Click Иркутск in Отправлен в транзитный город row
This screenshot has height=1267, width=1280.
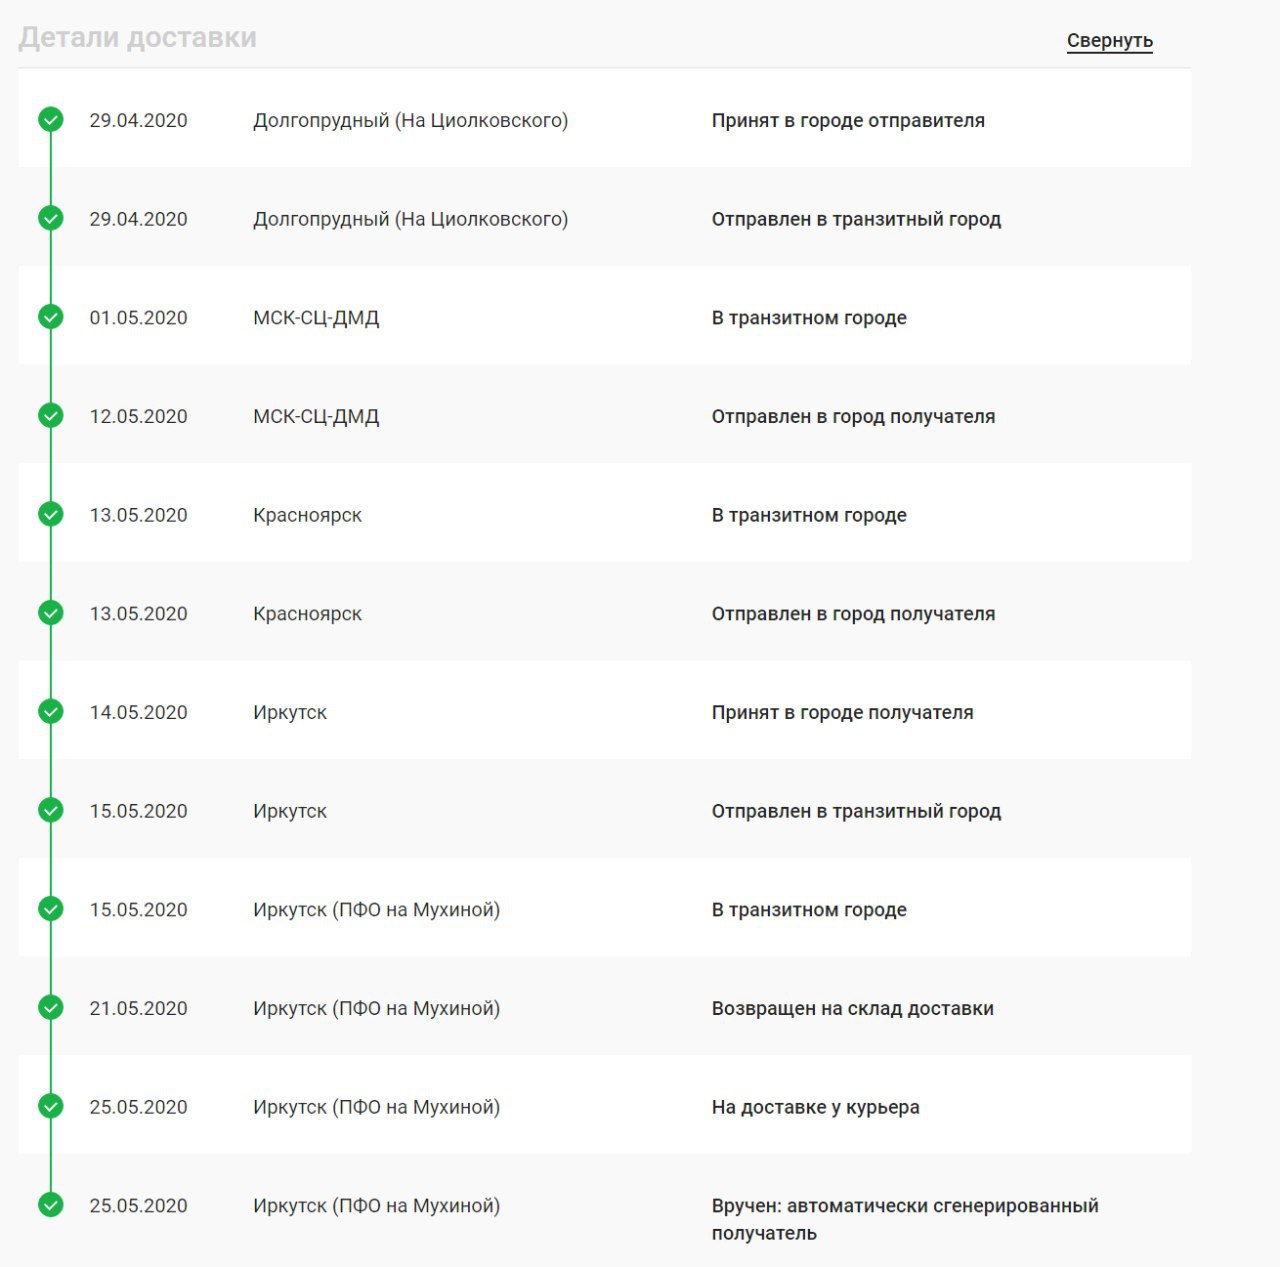pyautogui.click(x=290, y=812)
